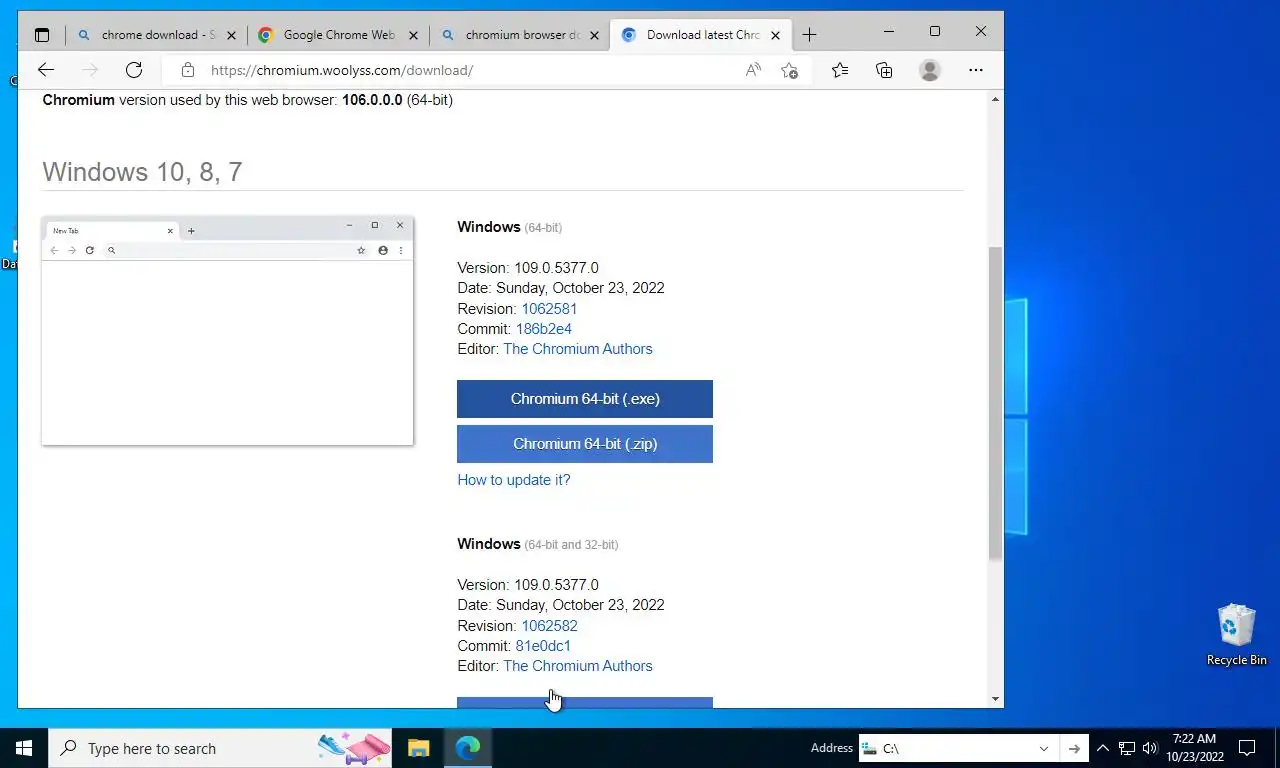
Task: Refresh the current page
Action: point(134,70)
